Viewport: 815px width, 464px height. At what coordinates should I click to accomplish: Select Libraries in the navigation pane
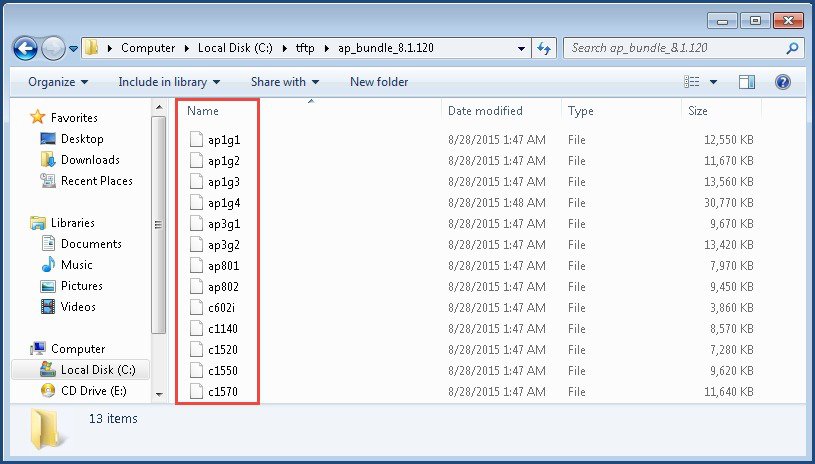pos(72,223)
